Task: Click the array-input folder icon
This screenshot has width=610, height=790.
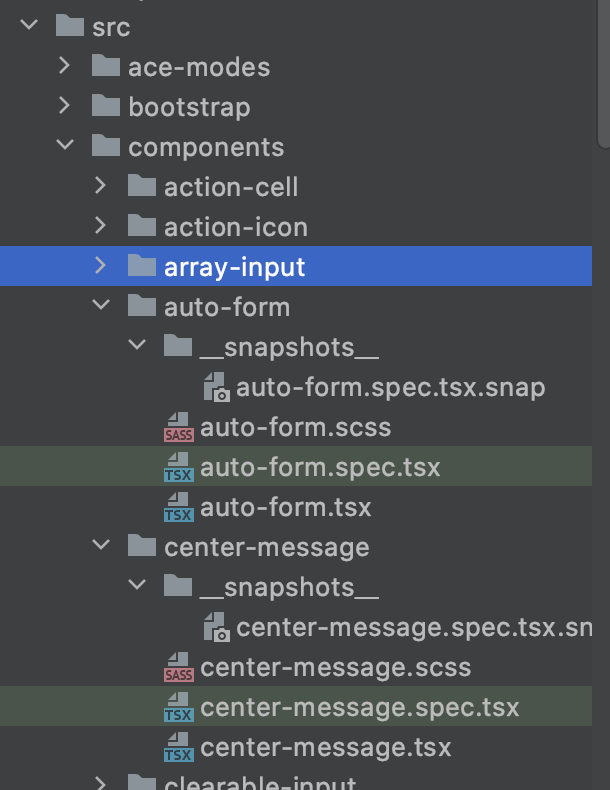Action: pos(142,266)
